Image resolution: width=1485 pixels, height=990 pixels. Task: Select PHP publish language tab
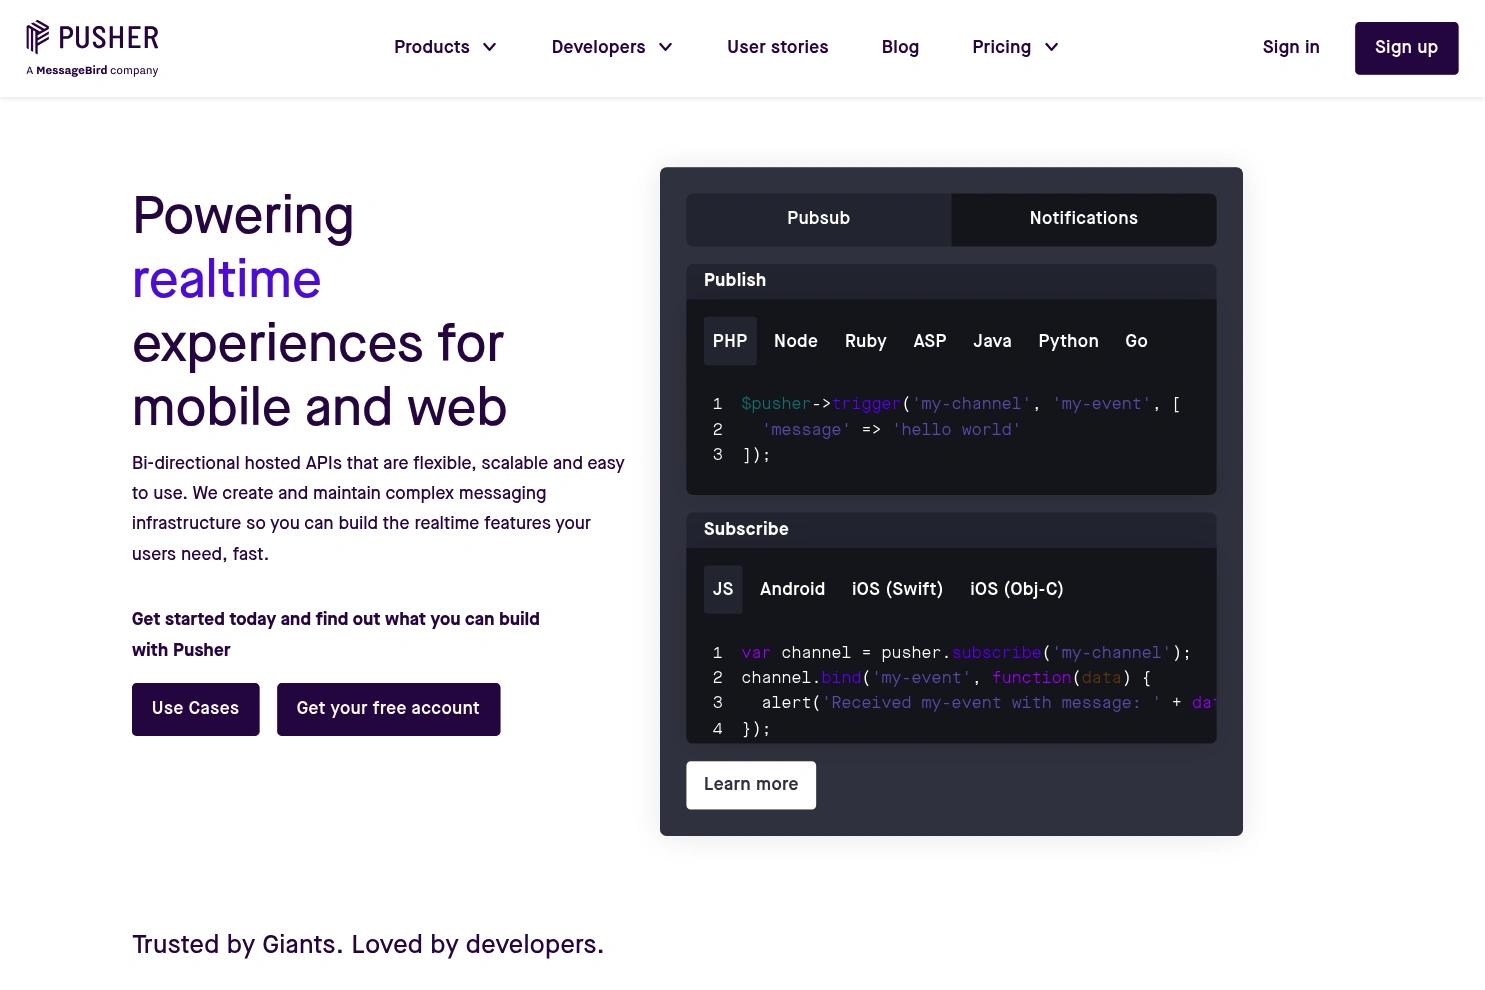[x=730, y=341]
